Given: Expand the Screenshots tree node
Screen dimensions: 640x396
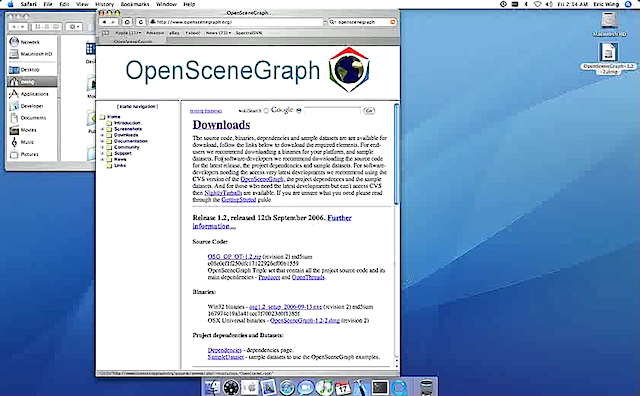Looking at the screenshot, I should tap(102, 129).
